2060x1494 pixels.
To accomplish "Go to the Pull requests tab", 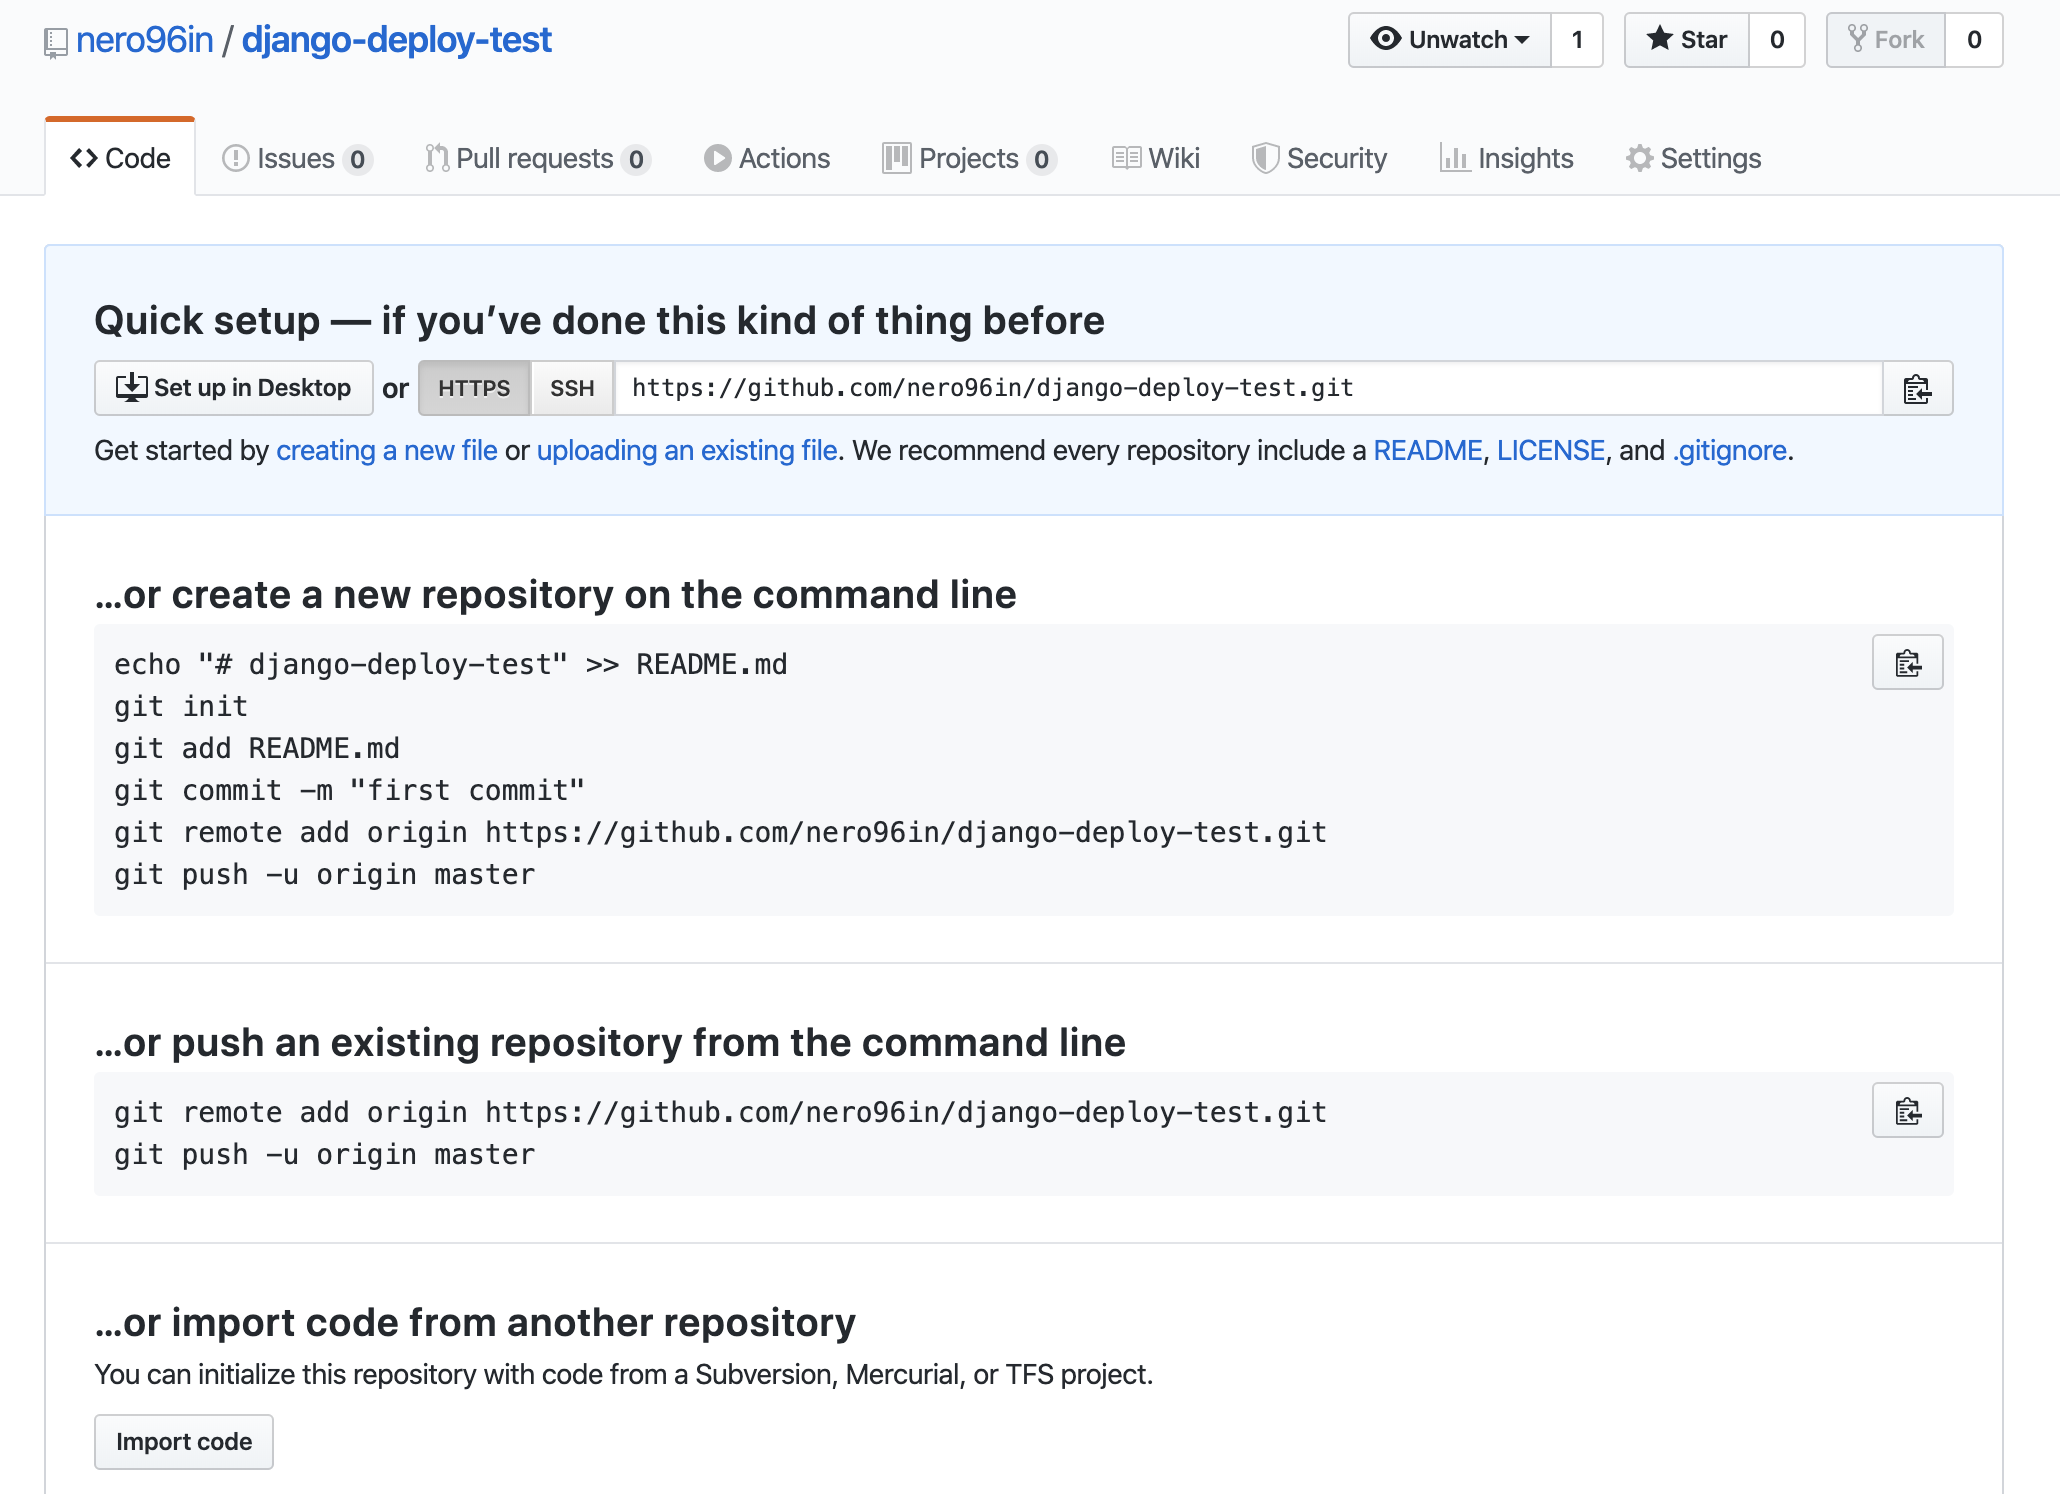I will tap(536, 159).
